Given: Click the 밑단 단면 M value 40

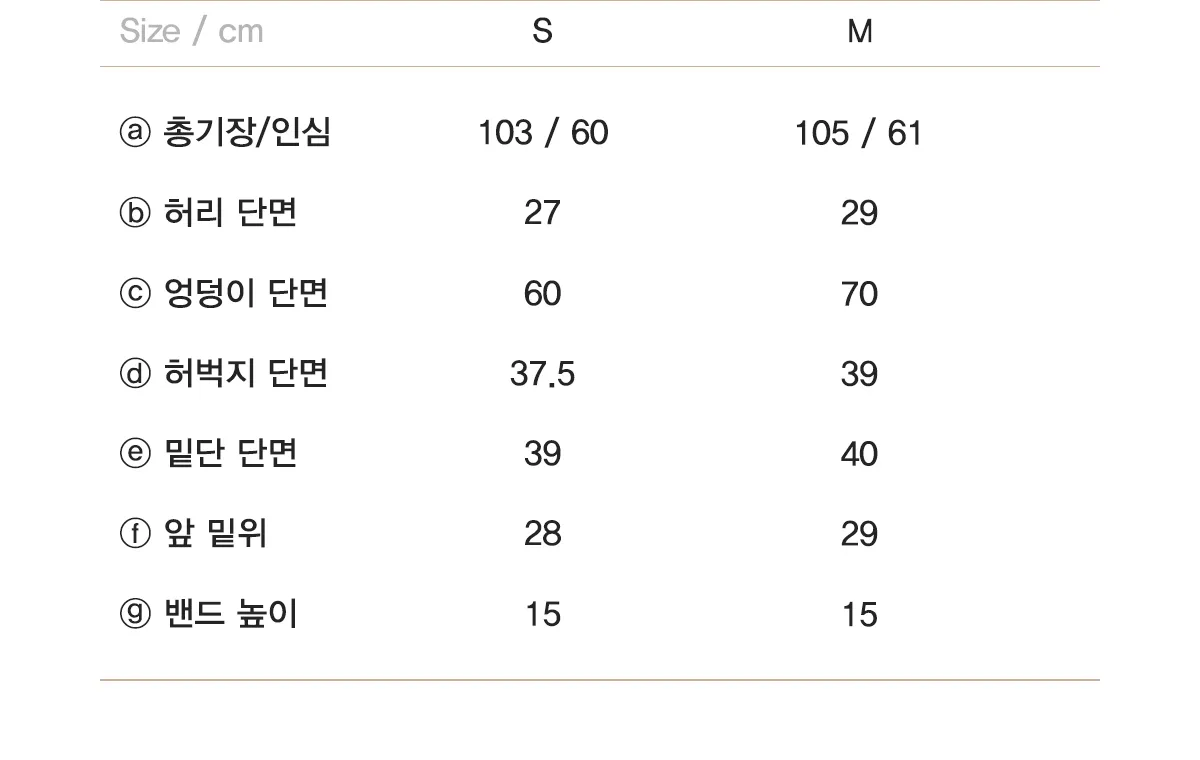Looking at the screenshot, I should tap(859, 454).
